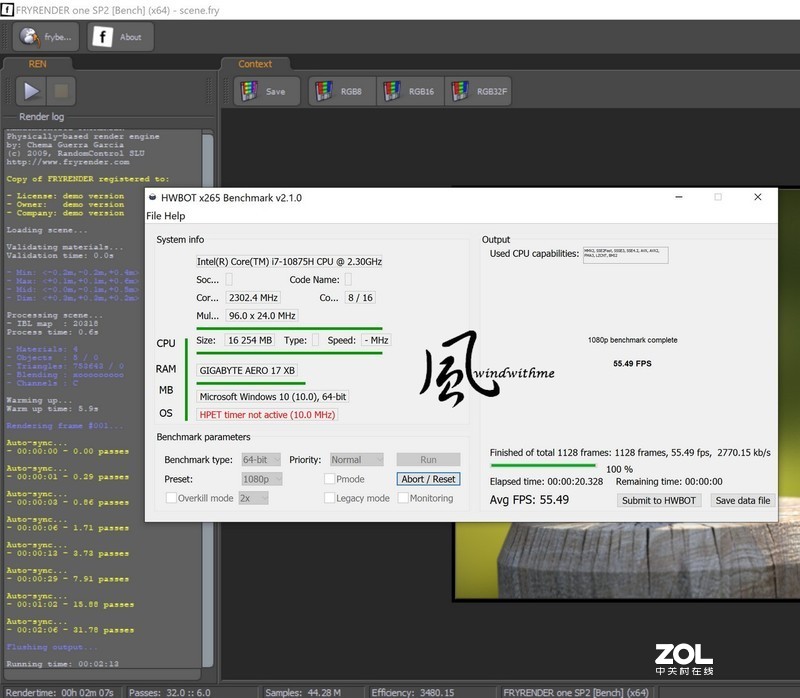This screenshot has height=698, width=800.
Task: Toggle the Monitoring checkbox
Action: point(403,498)
